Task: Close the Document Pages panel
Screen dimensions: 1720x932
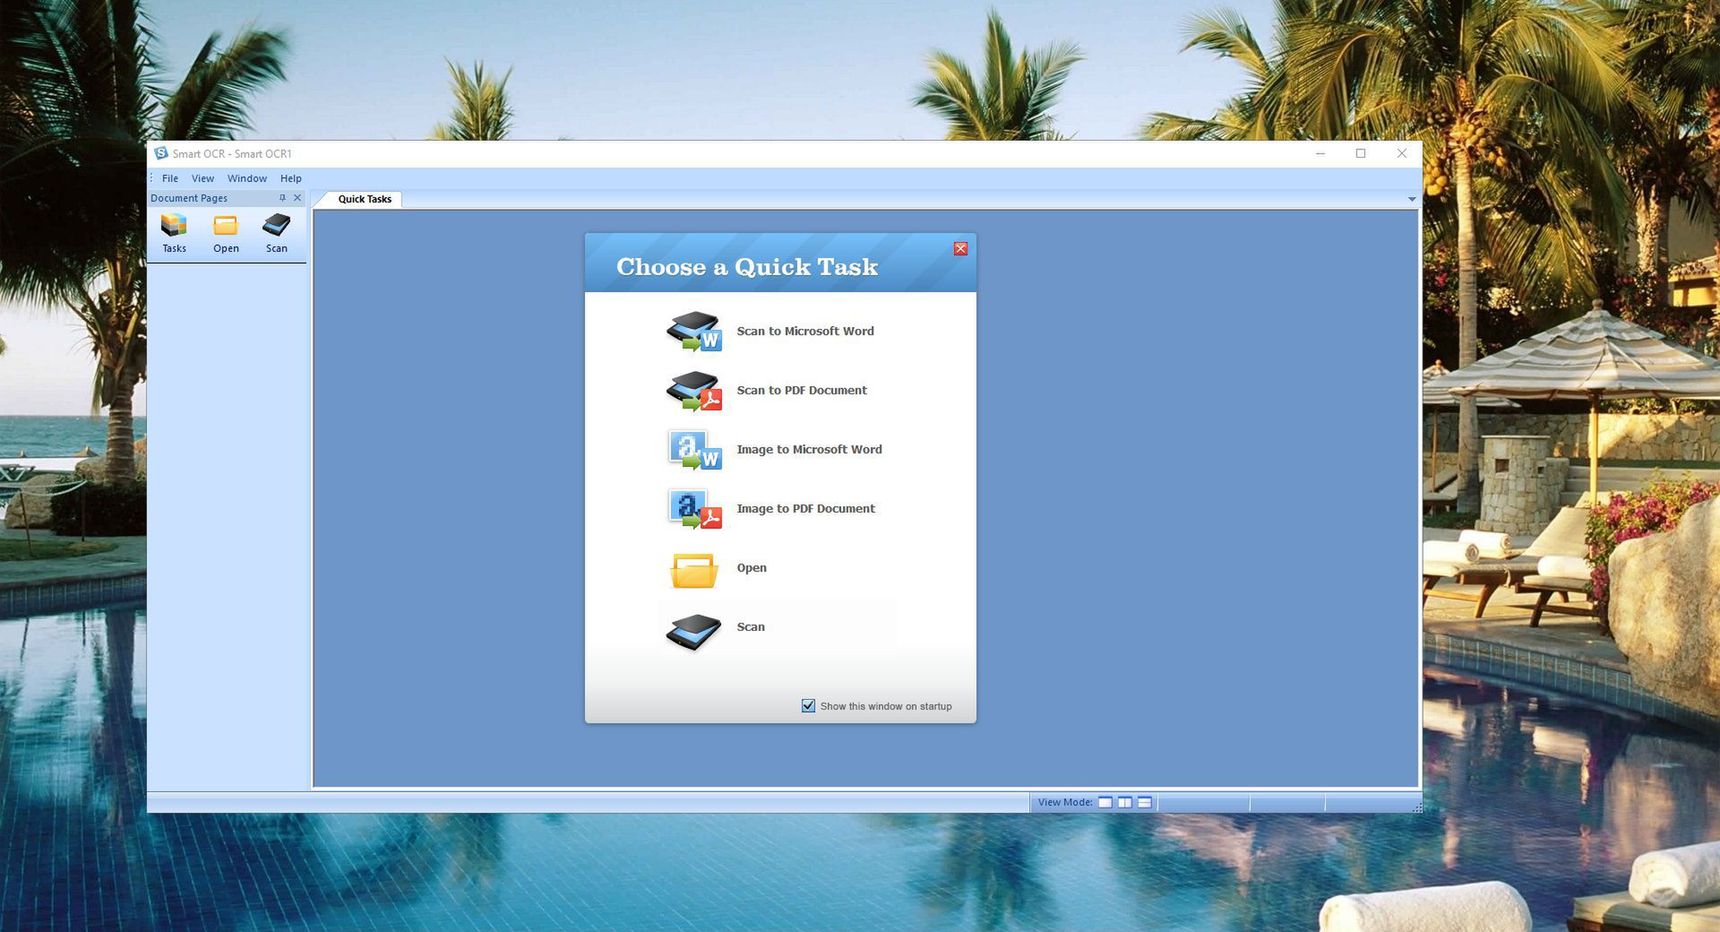Action: click(297, 198)
